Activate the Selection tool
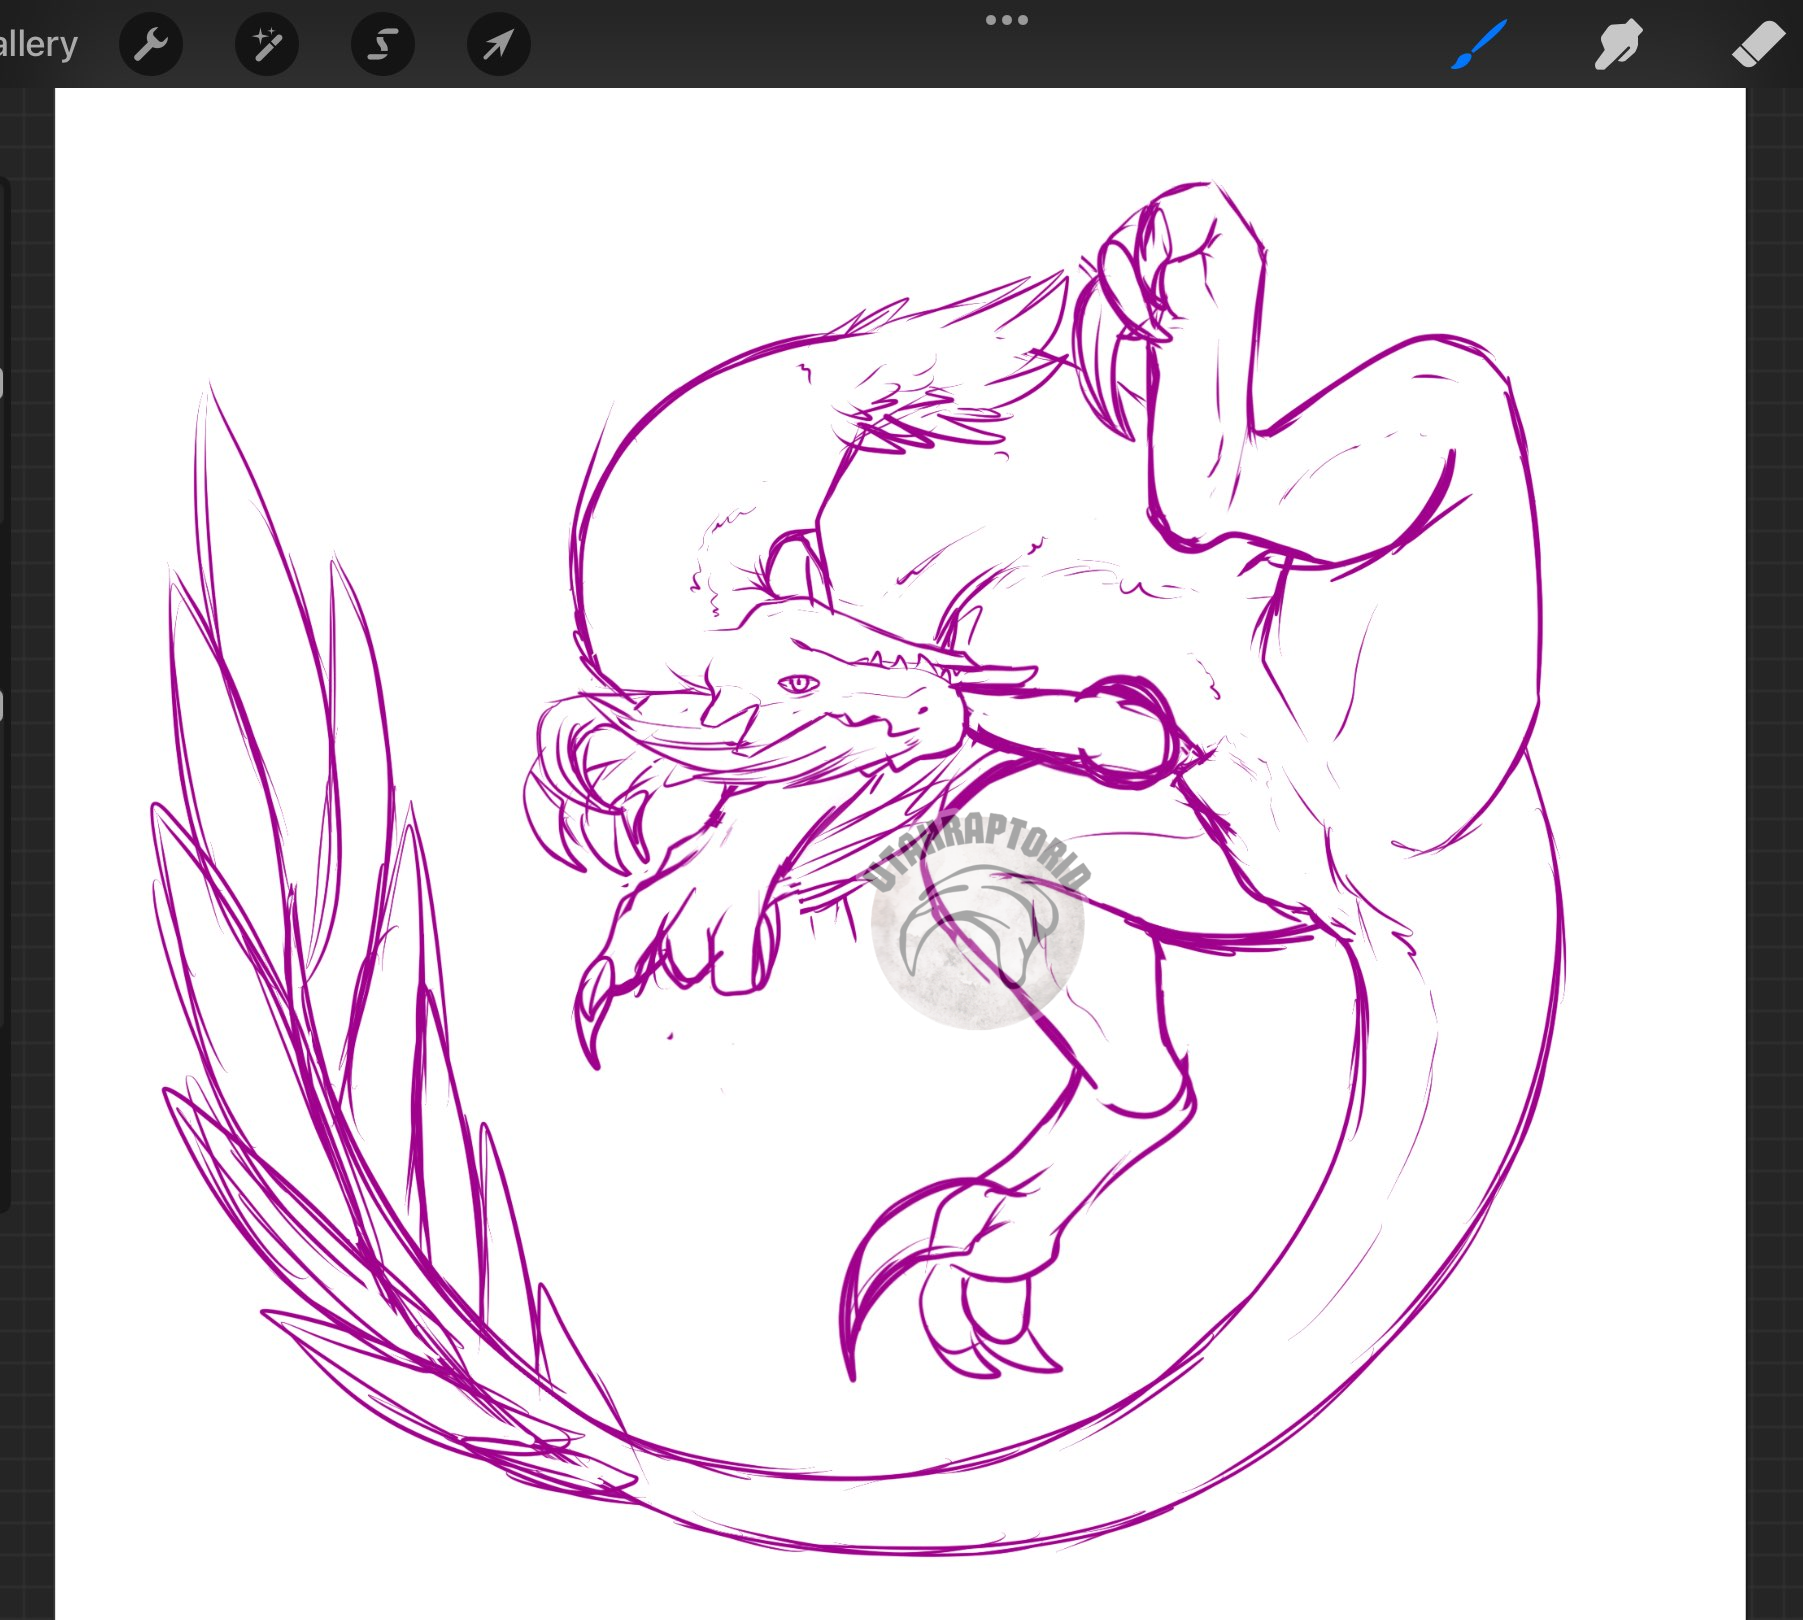Image resolution: width=1803 pixels, height=1620 pixels. tap(383, 44)
